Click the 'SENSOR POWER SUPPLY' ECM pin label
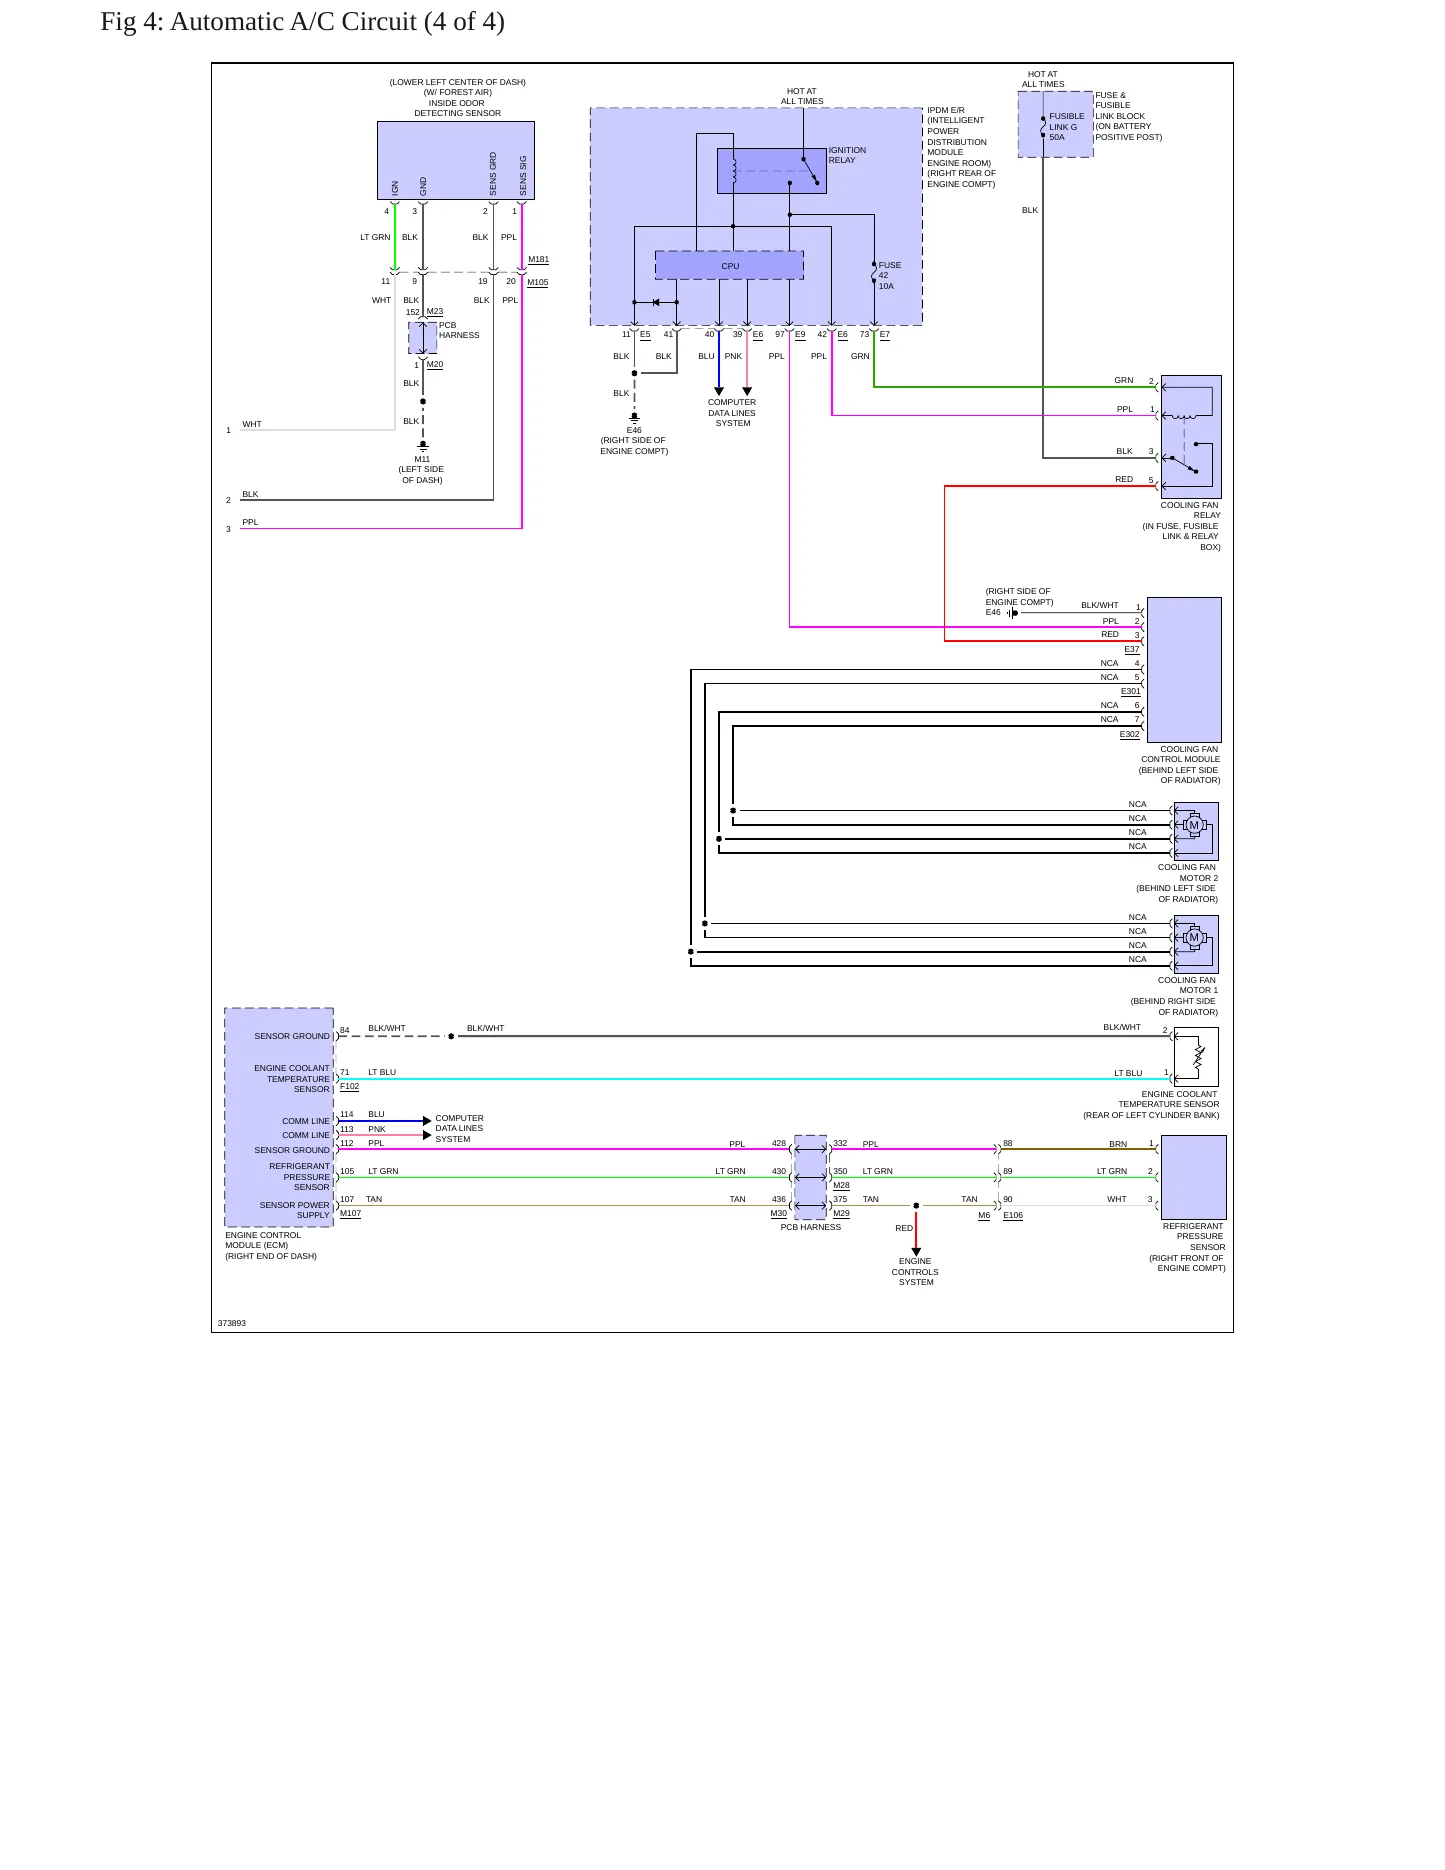 pyautogui.click(x=294, y=1210)
